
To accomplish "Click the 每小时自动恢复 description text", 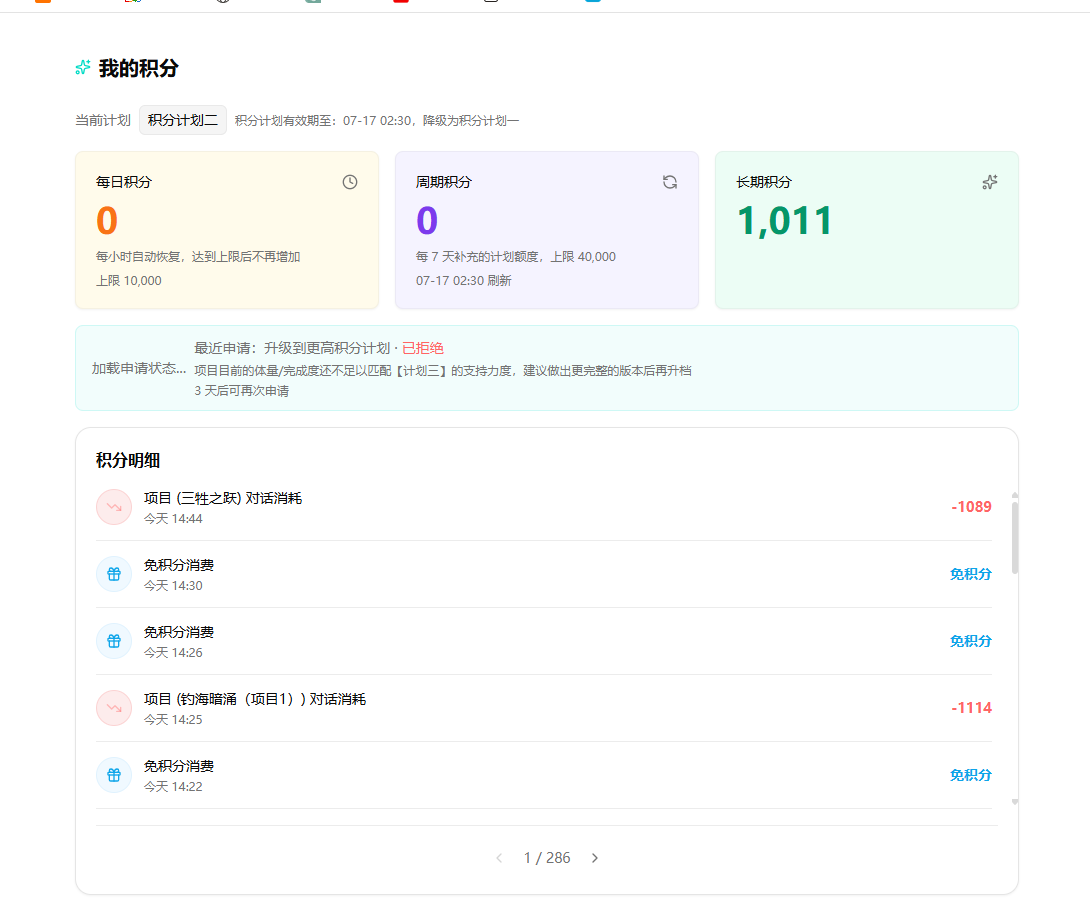I will [x=198, y=256].
